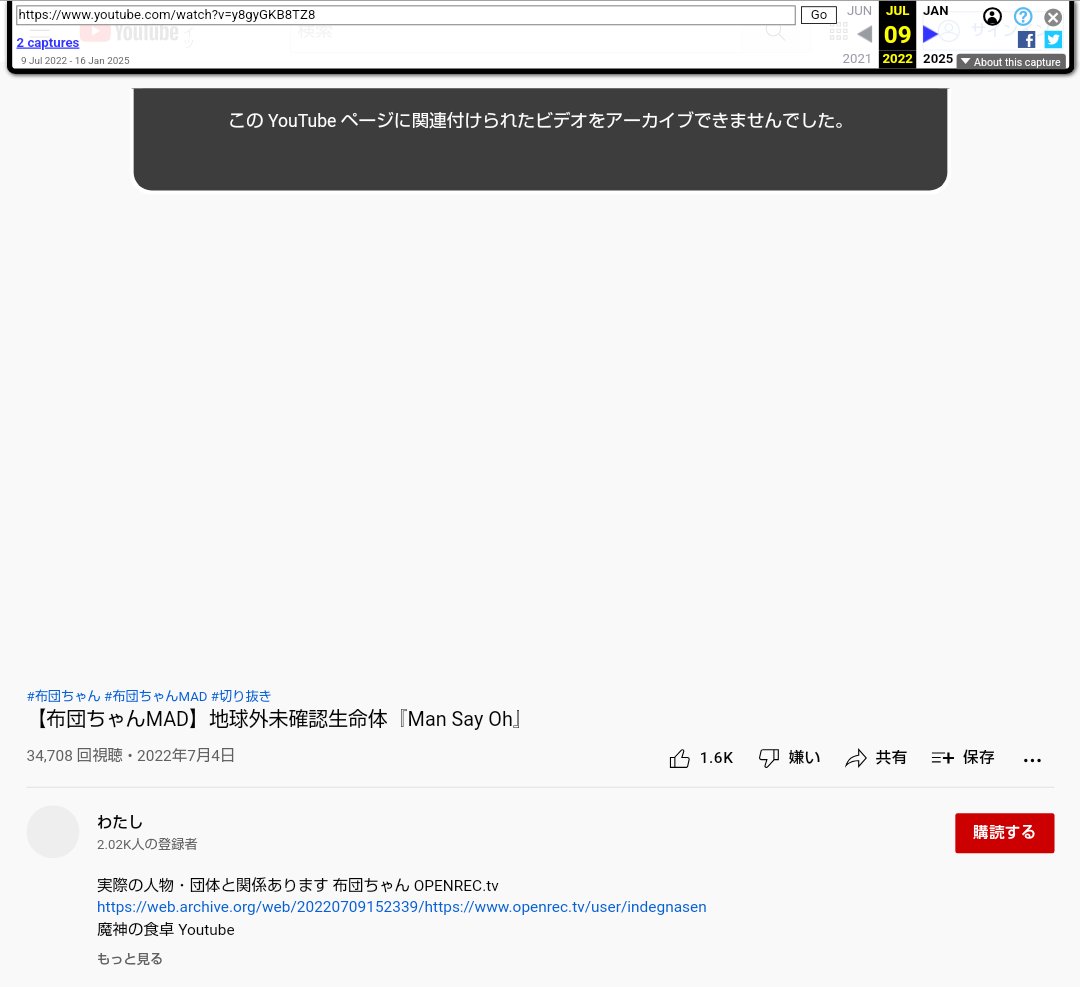The height and width of the screenshot is (987, 1080).
Task: Go to previous capture arrow
Action: coord(864,34)
